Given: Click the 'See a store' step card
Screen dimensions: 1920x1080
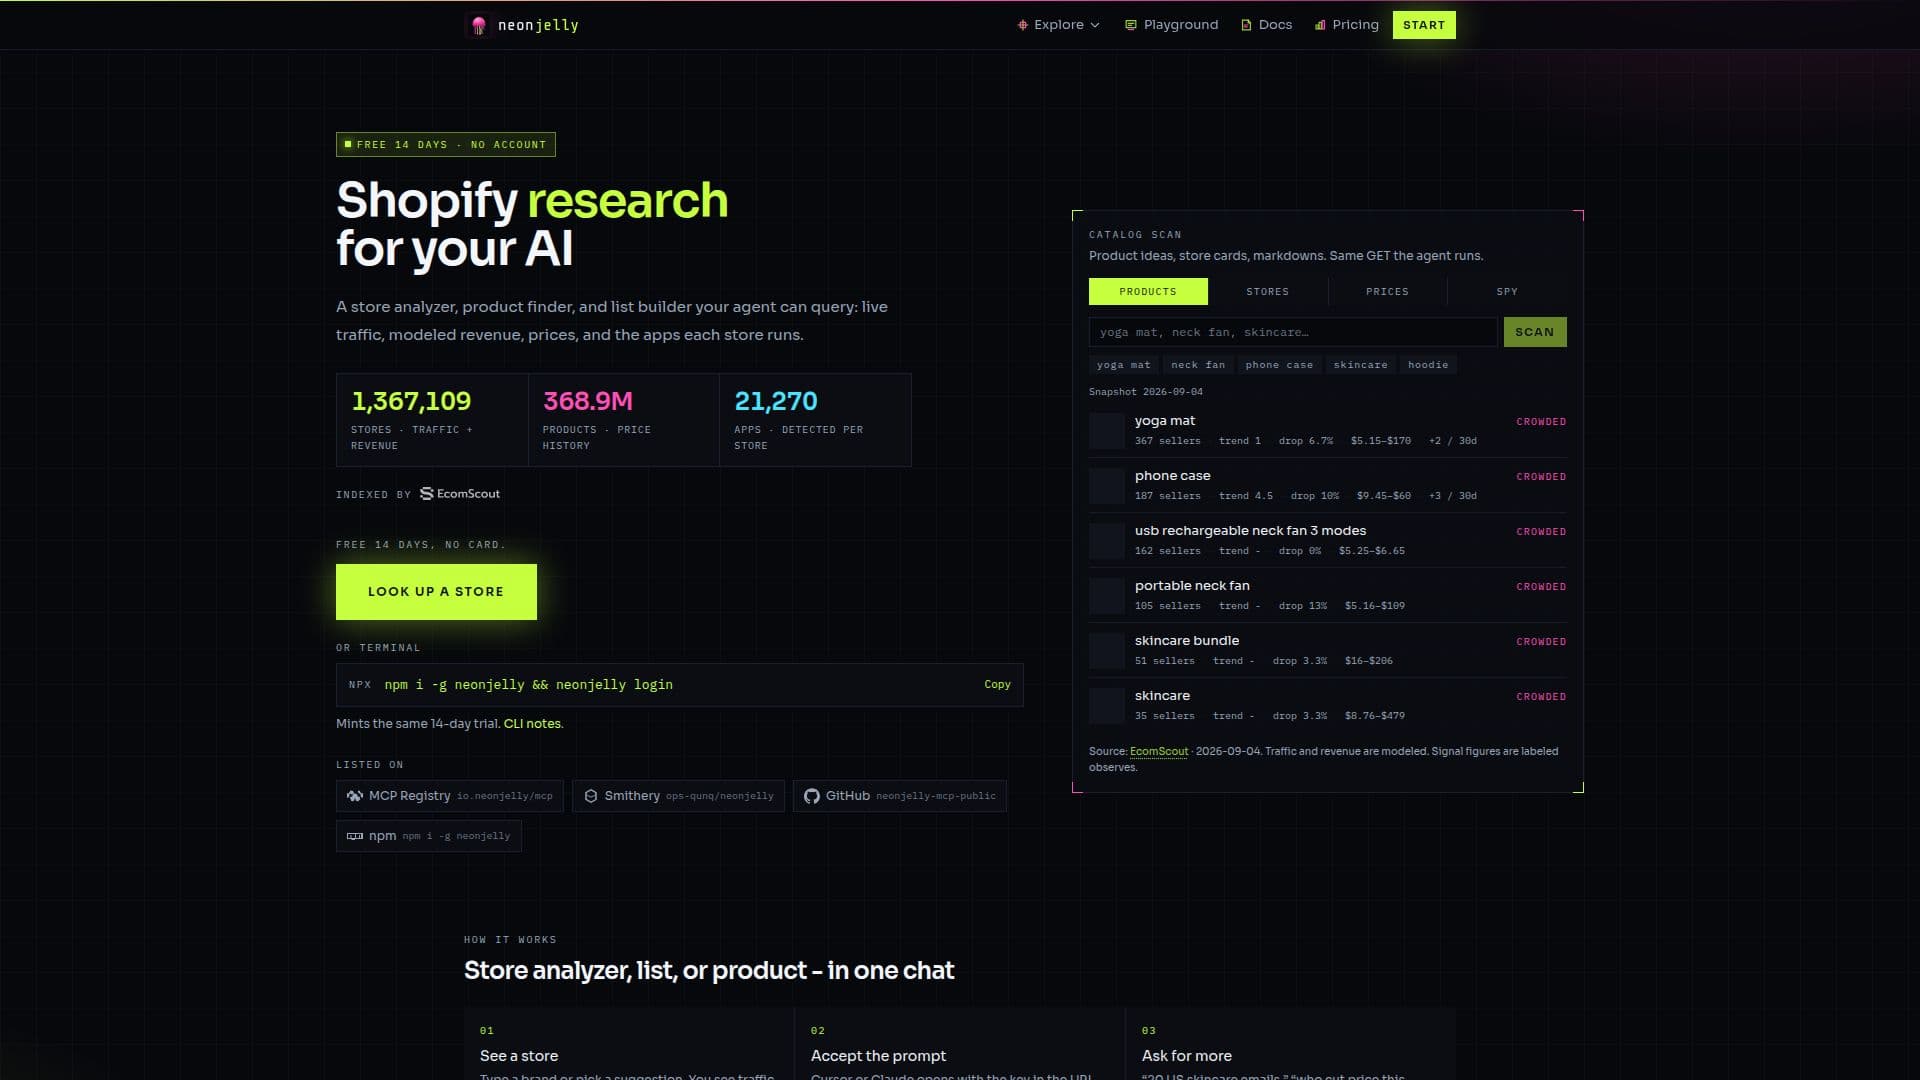Looking at the screenshot, I should [629, 1045].
